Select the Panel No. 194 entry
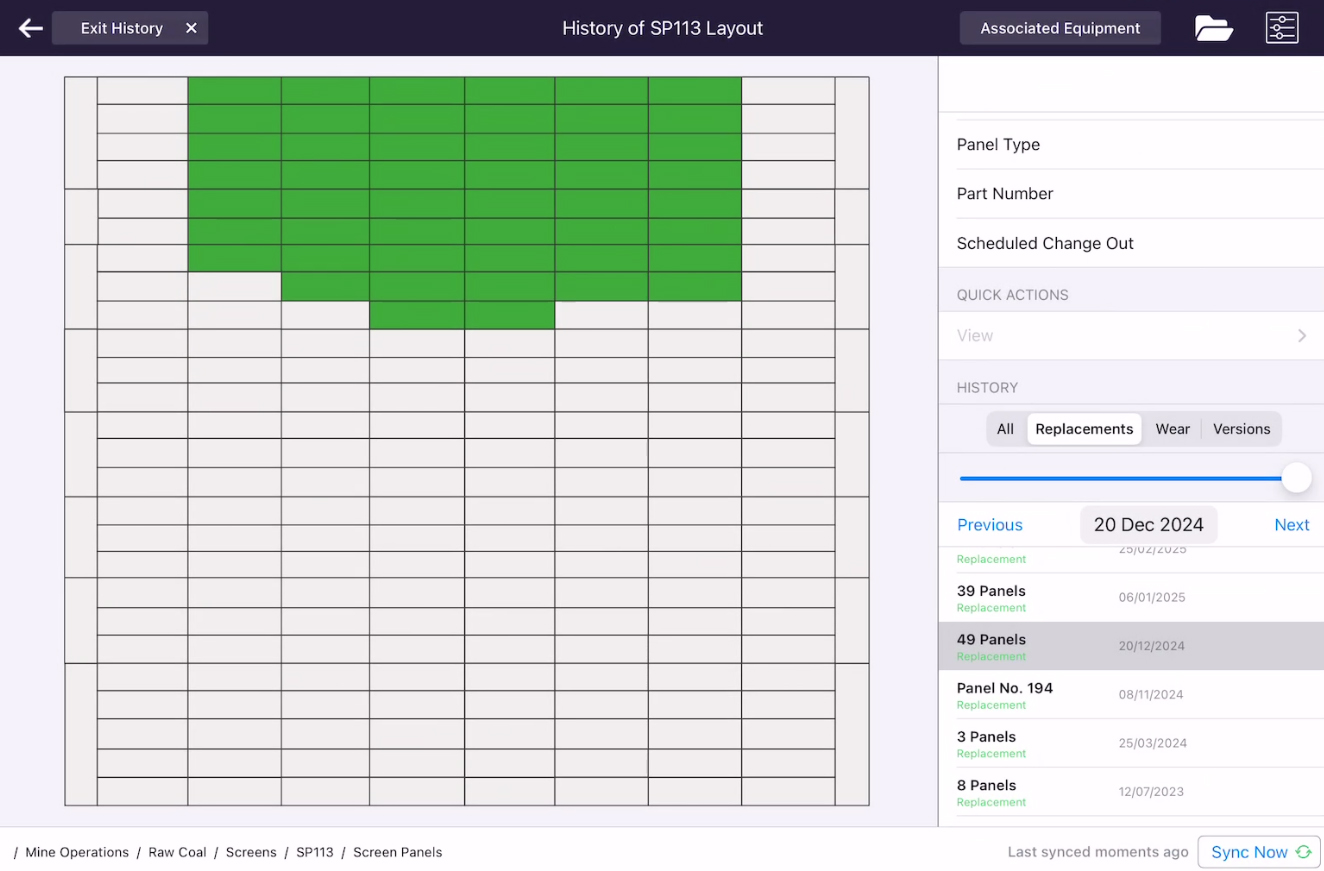 [x=1131, y=695]
